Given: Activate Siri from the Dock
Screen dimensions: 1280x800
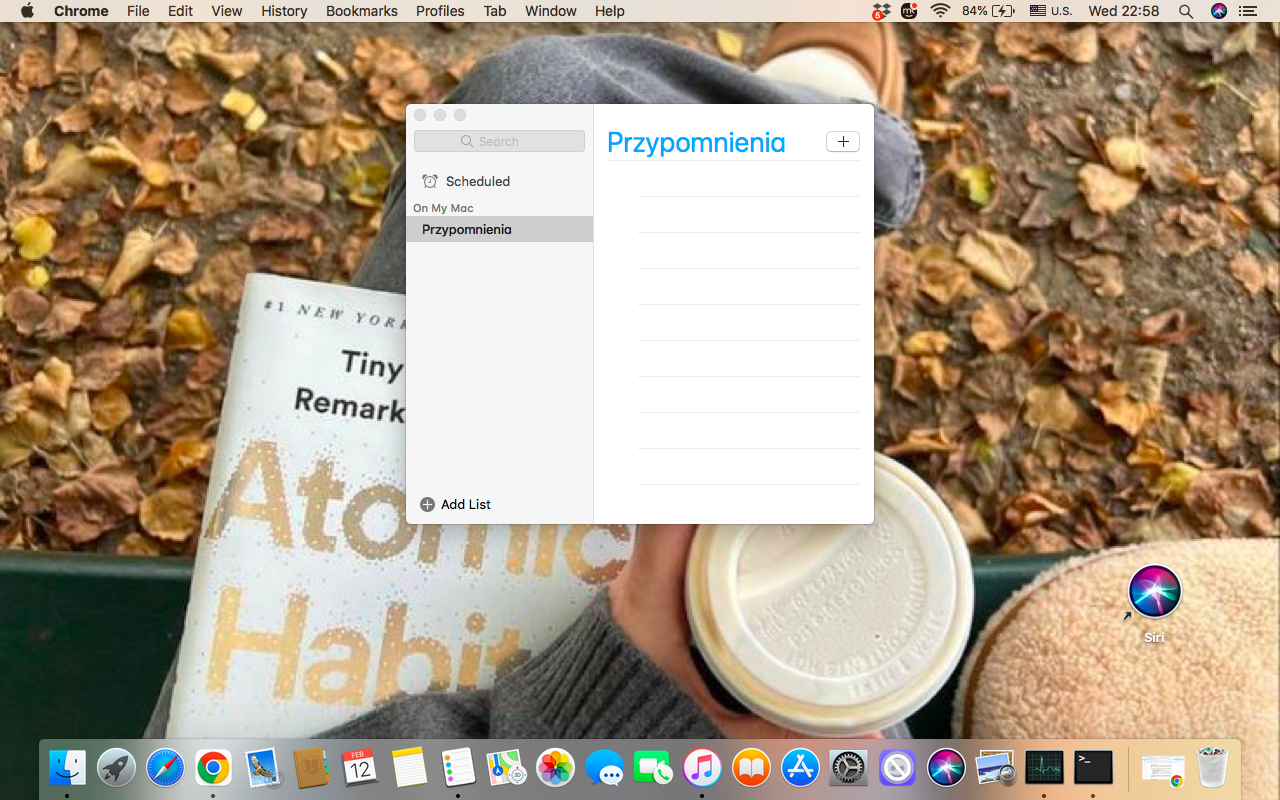Looking at the screenshot, I should pyautogui.click(x=946, y=768).
